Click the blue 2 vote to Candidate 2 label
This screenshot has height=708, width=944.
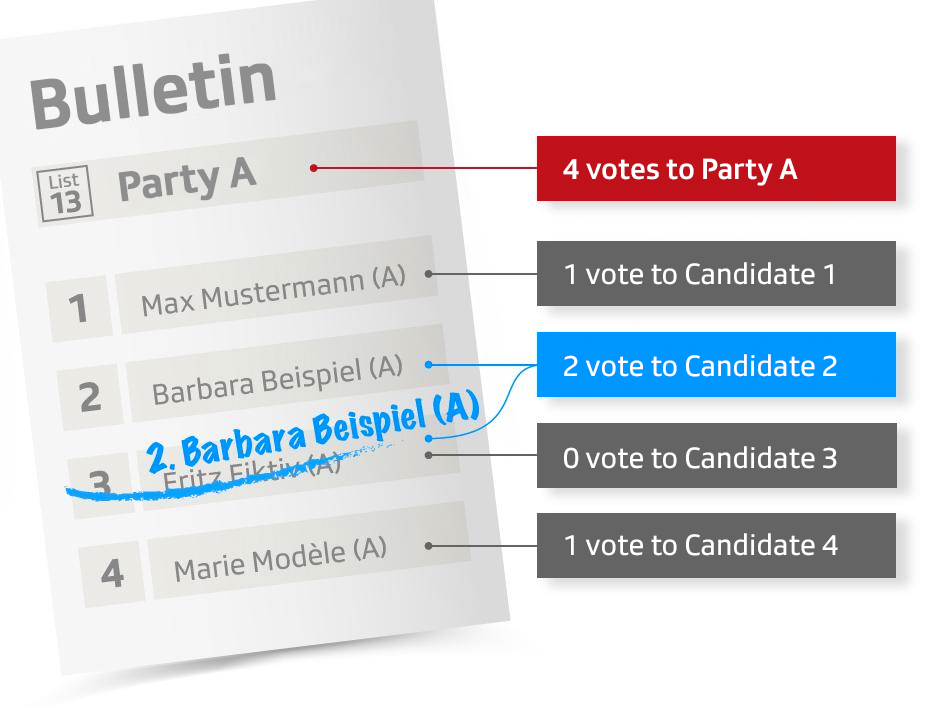(716, 365)
